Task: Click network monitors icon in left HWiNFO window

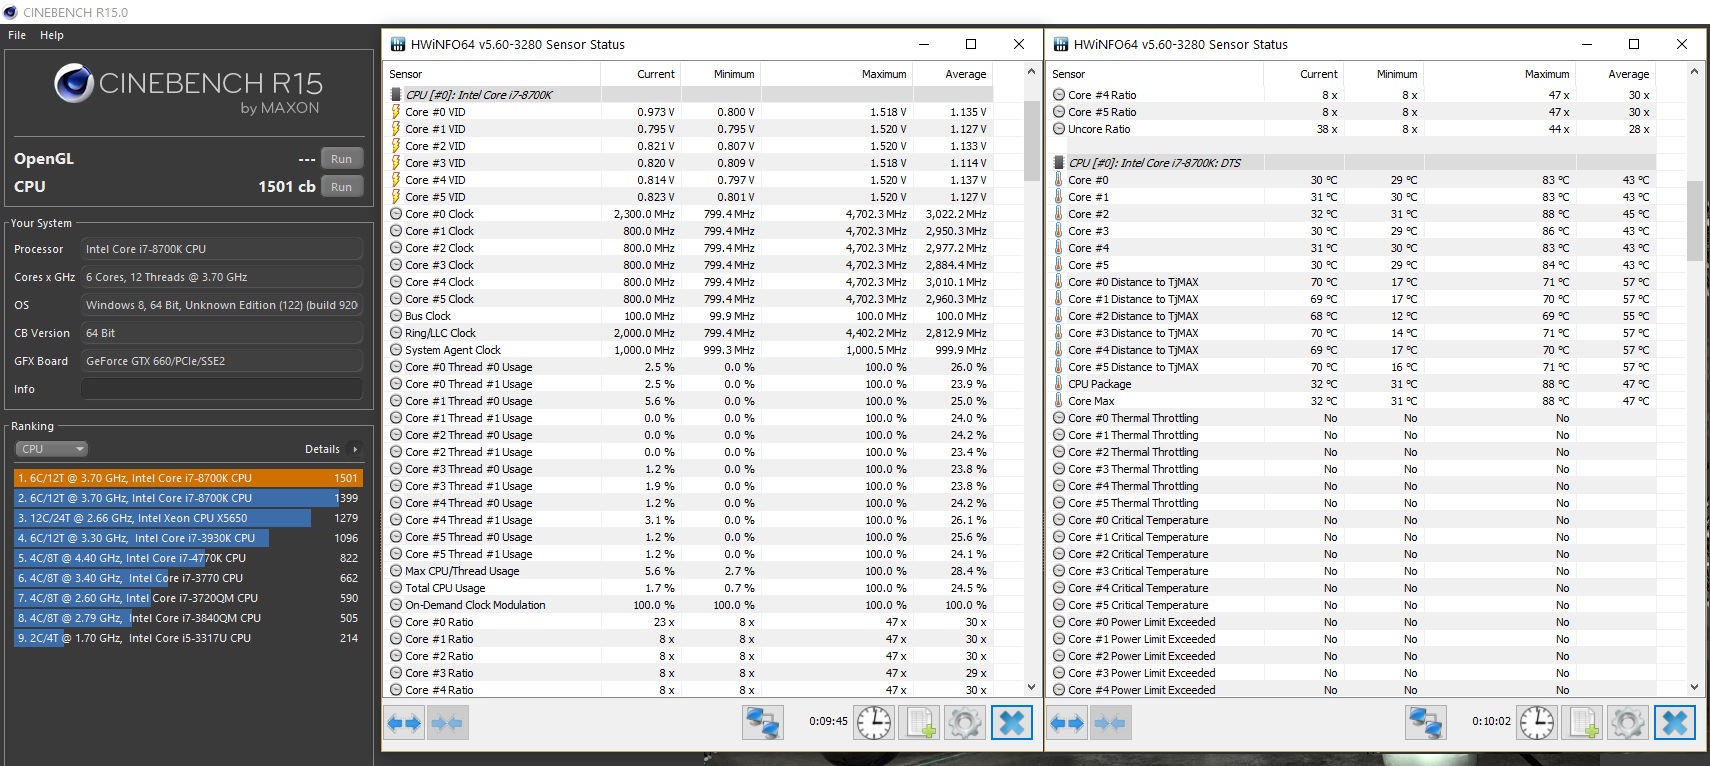Action: pyautogui.click(x=762, y=723)
